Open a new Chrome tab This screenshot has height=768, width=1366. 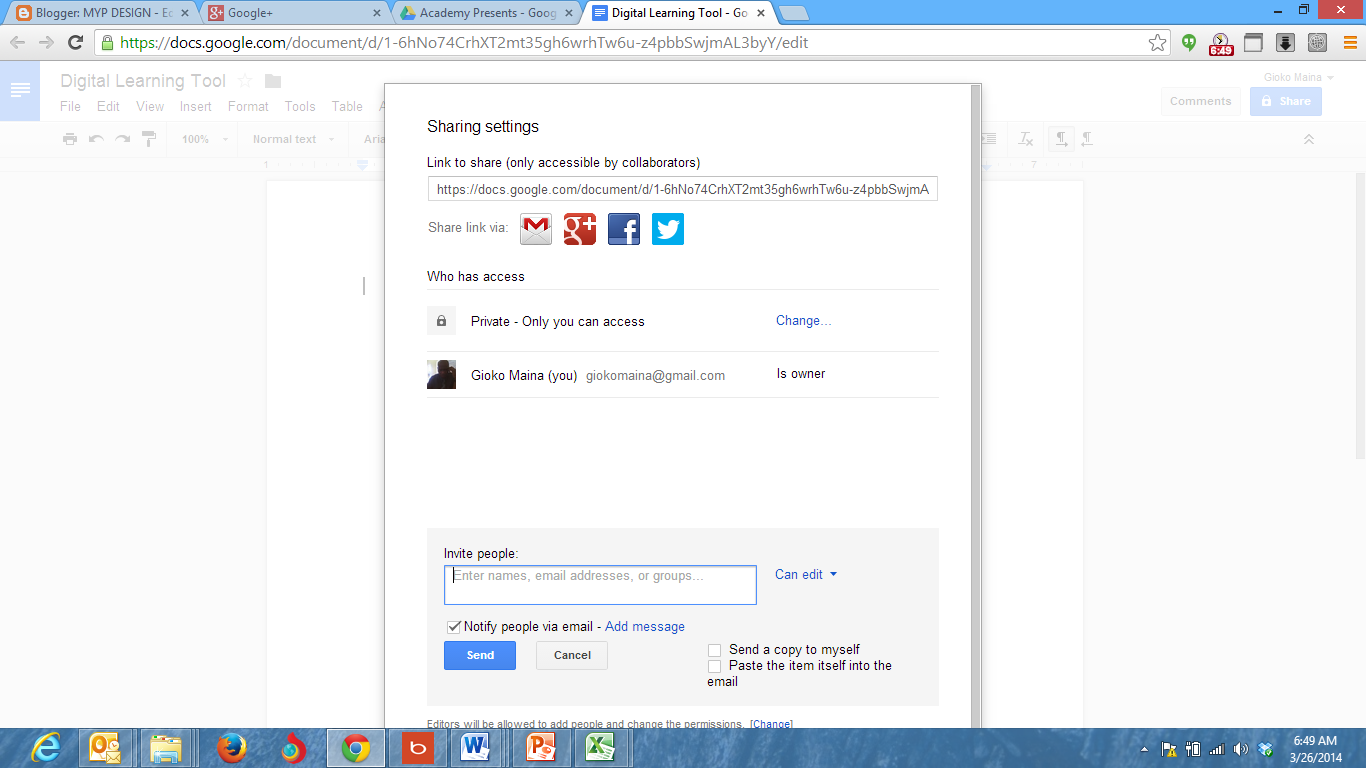(x=793, y=13)
